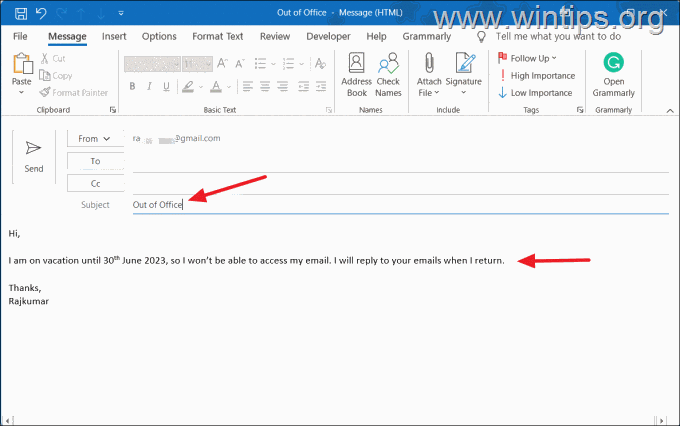Click inside the Subject field
This screenshot has width=680, height=426.
(400, 205)
